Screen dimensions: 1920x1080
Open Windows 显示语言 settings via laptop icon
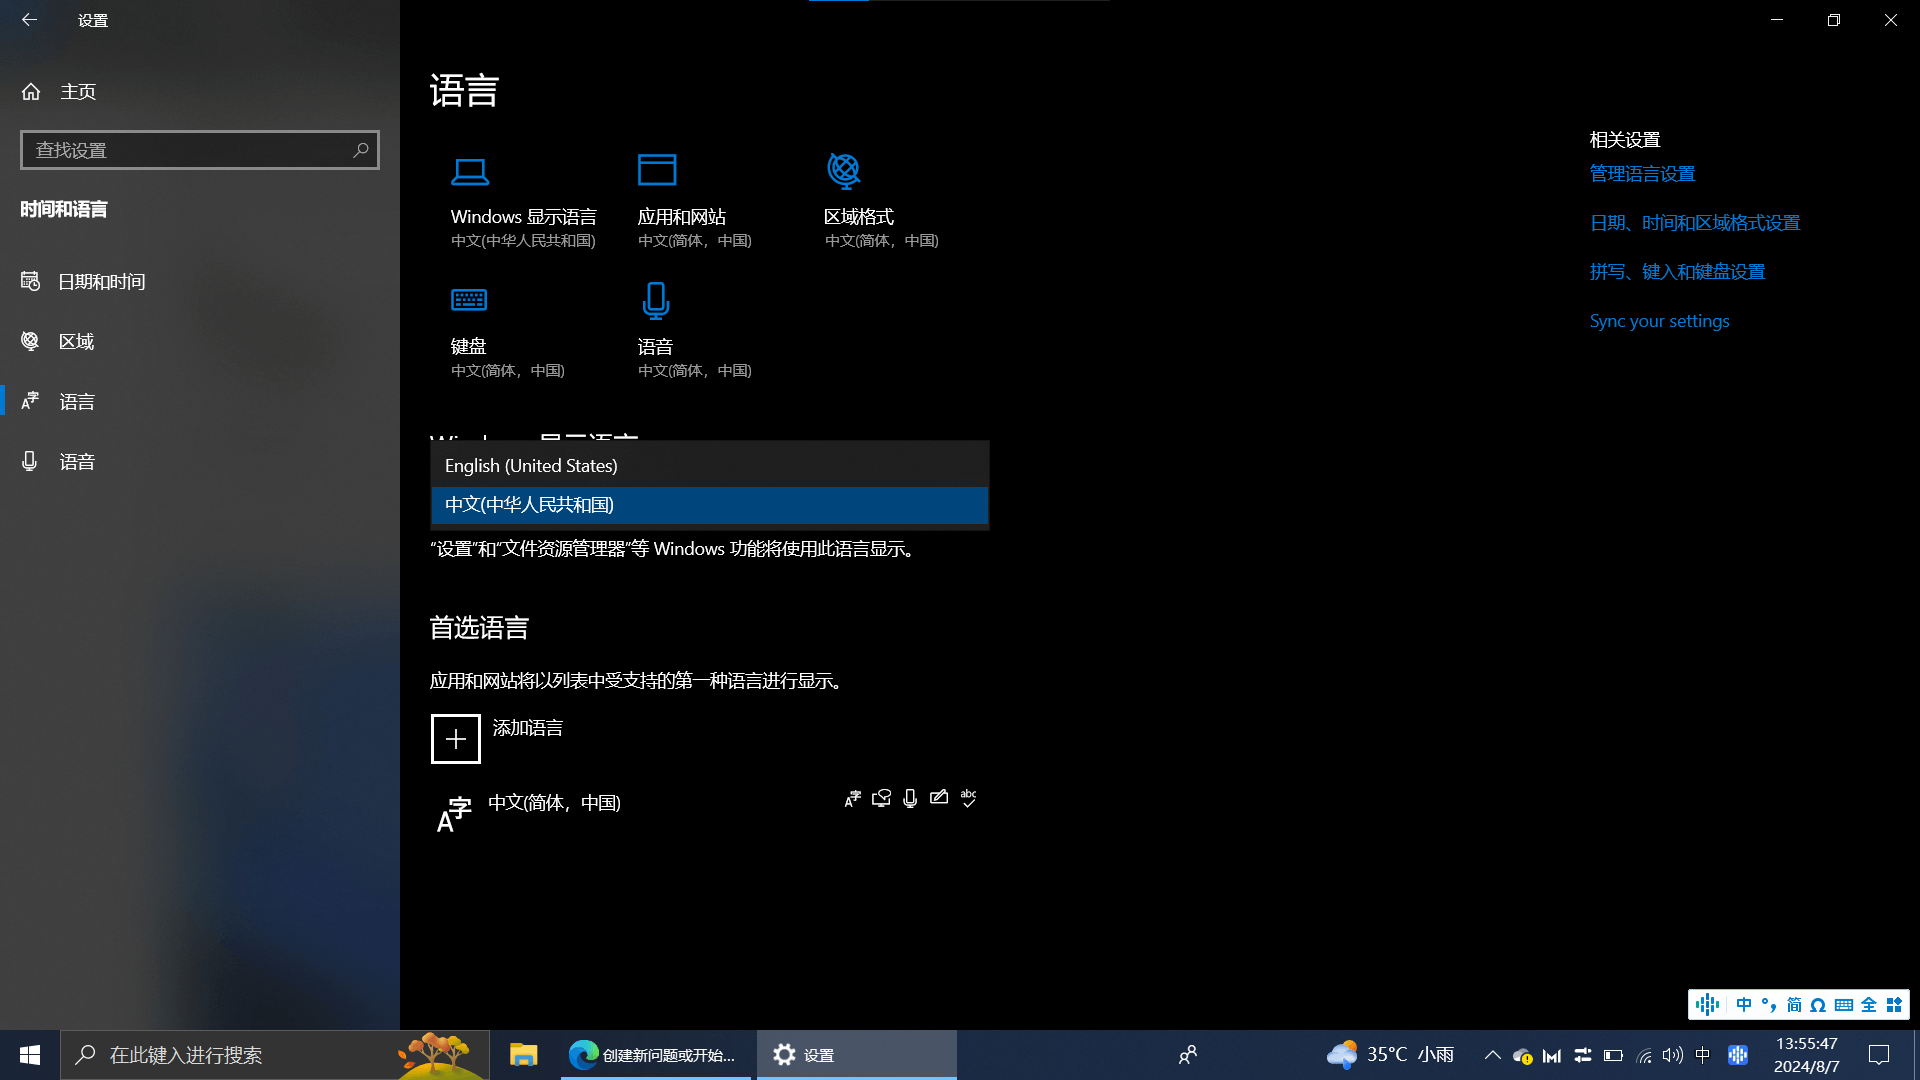click(471, 171)
